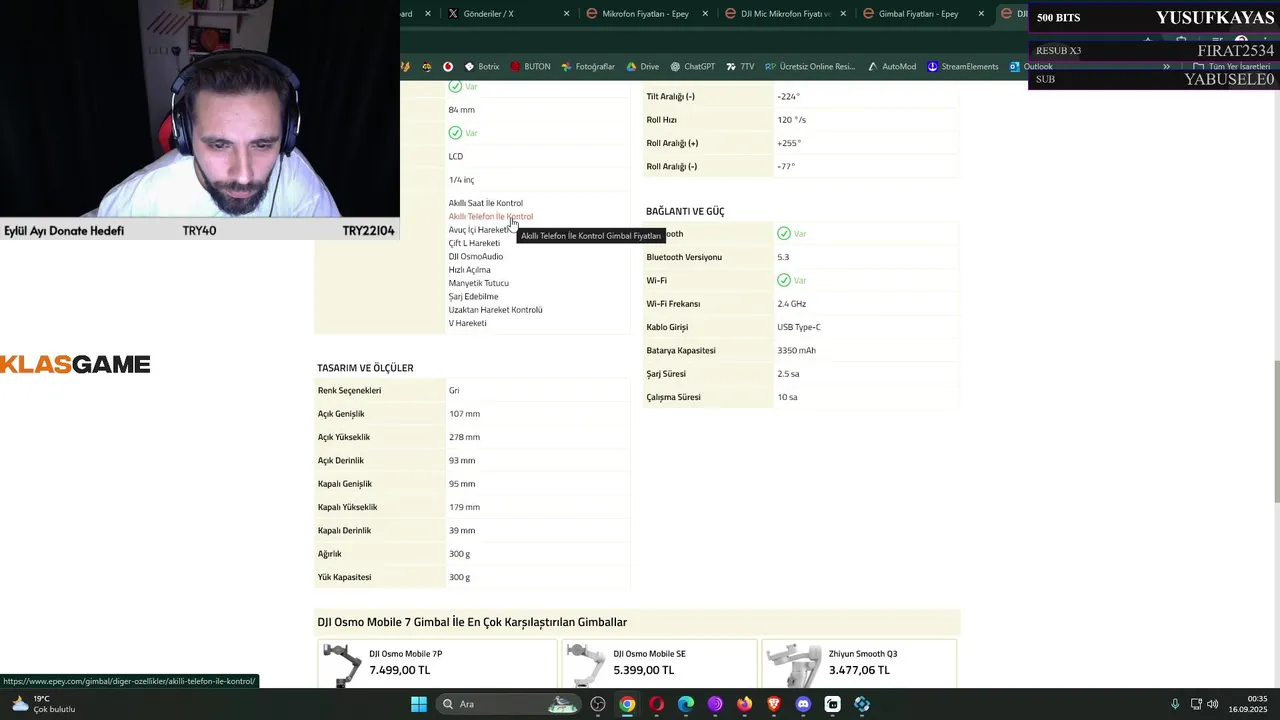The image size is (1280, 720).
Task: Open Opera browser from taskbar
Action: pos(656,704)
